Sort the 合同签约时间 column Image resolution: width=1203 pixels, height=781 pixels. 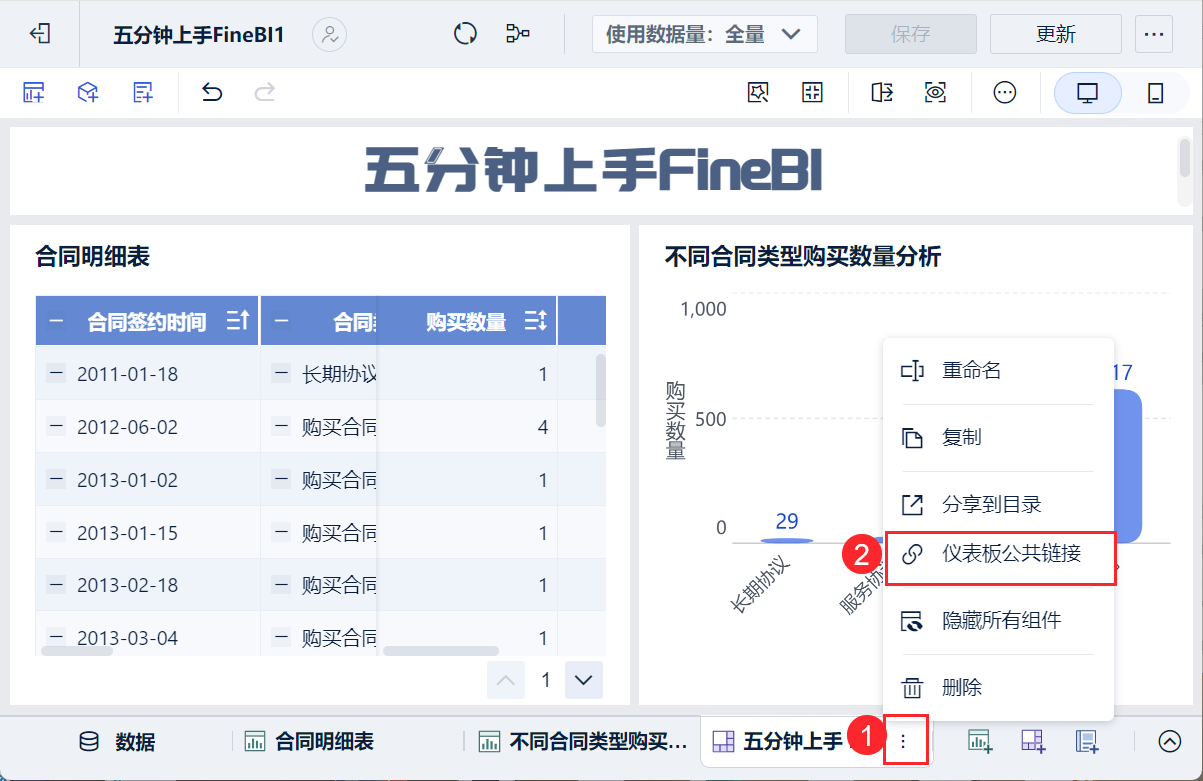[x=238, y=321]
